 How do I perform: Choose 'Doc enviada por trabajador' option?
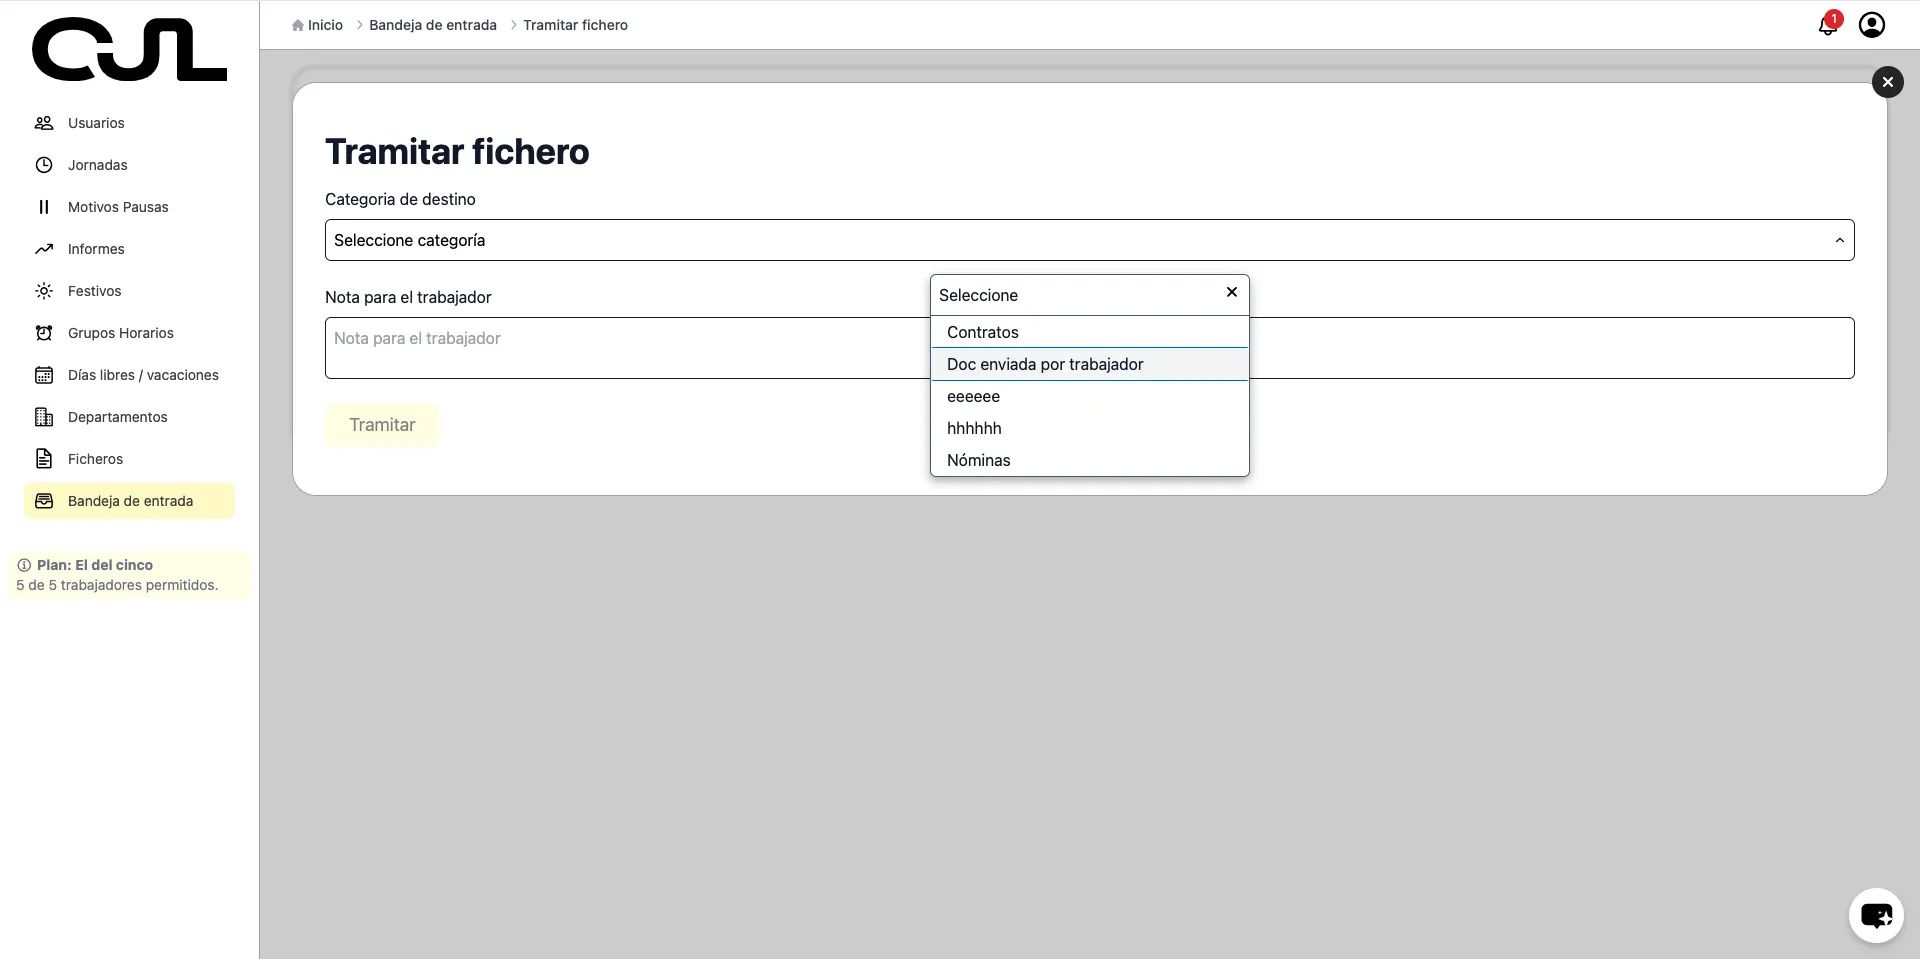click(x=1045, y=364)
